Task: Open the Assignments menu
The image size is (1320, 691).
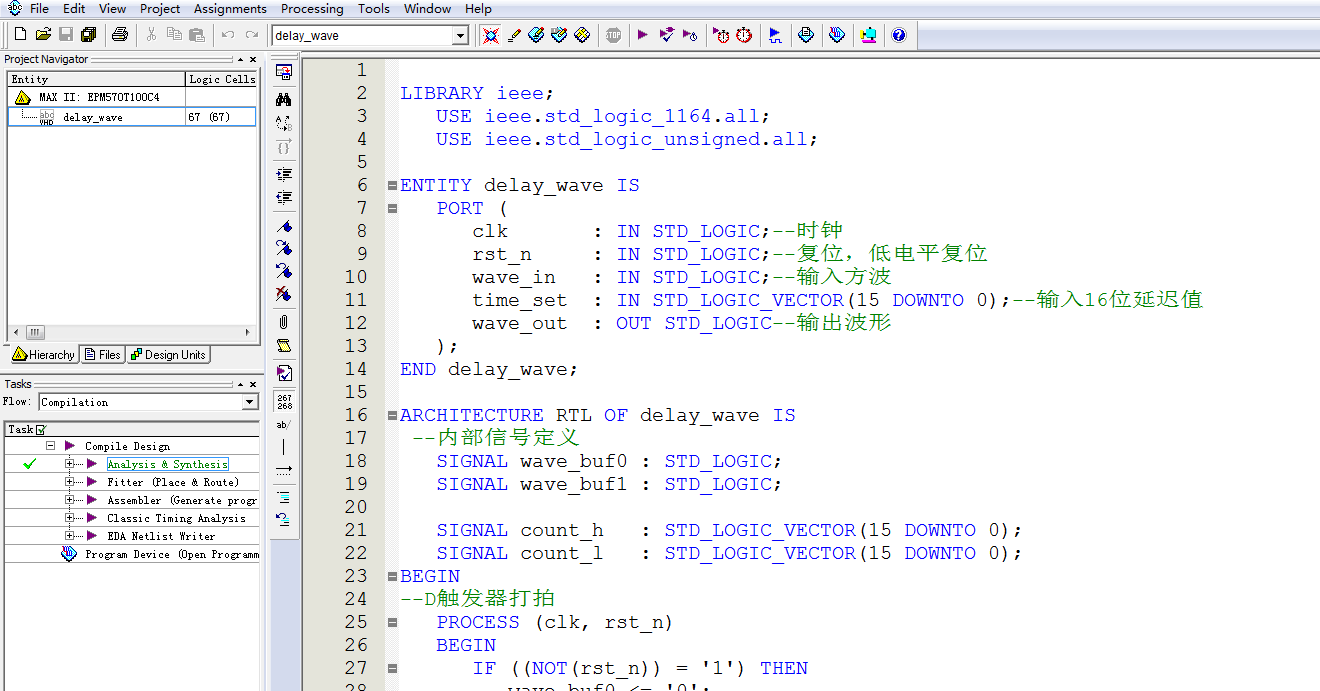Action: click(230, 9)
